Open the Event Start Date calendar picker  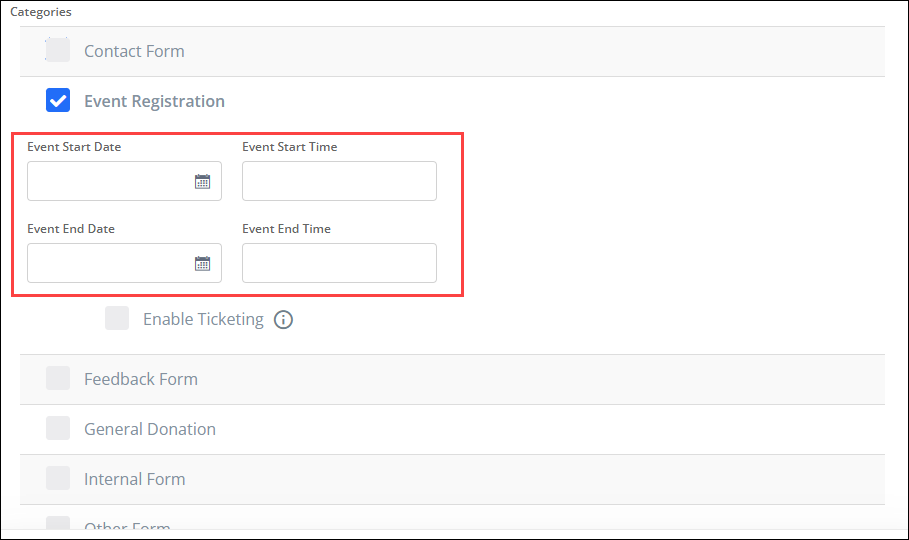[x=202, y=182]
